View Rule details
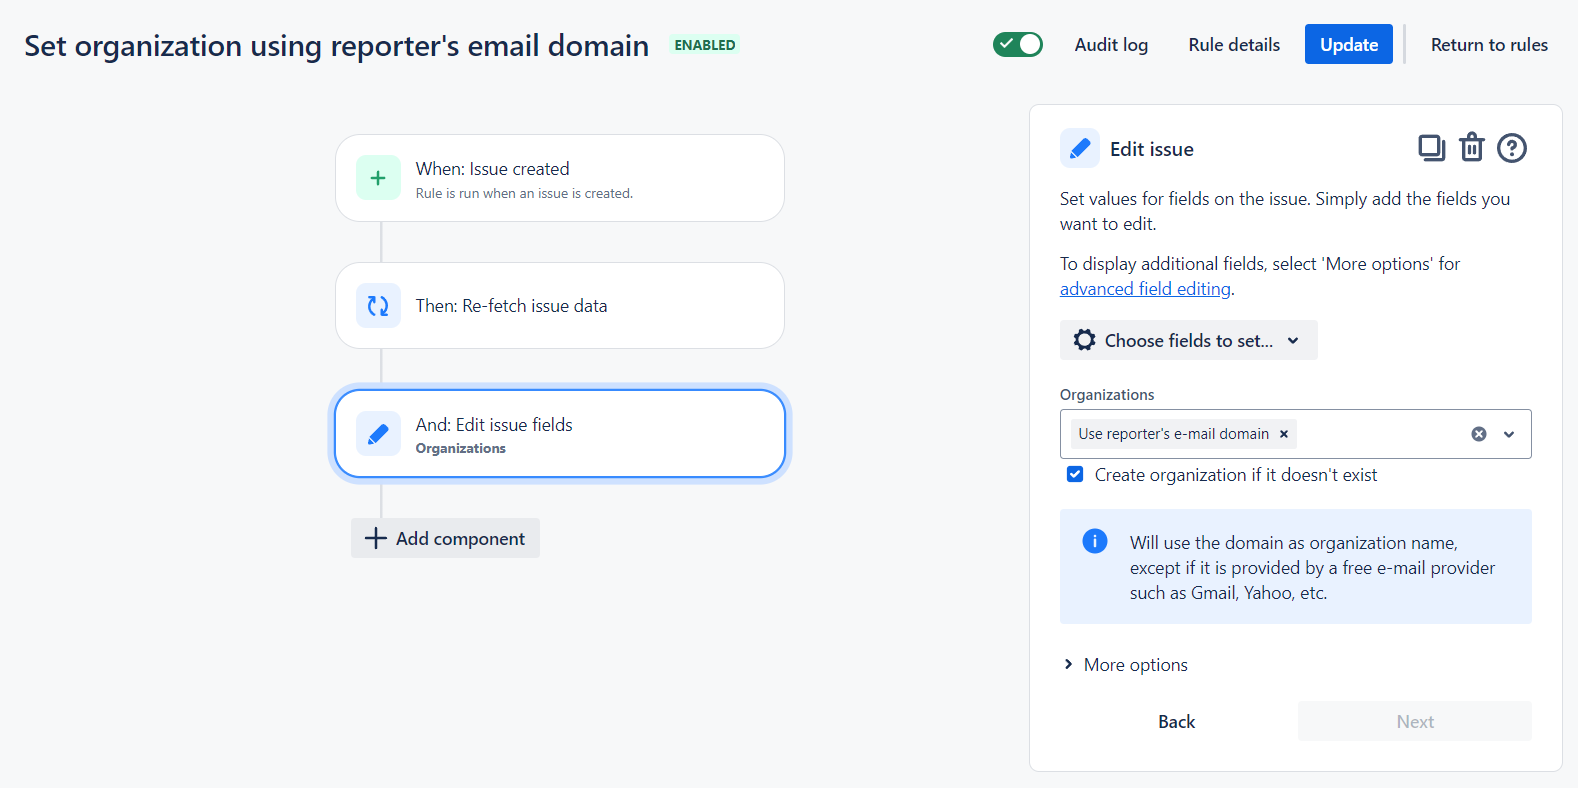This screenshot has height=788, width=1578. click(x=1233, y=44)
